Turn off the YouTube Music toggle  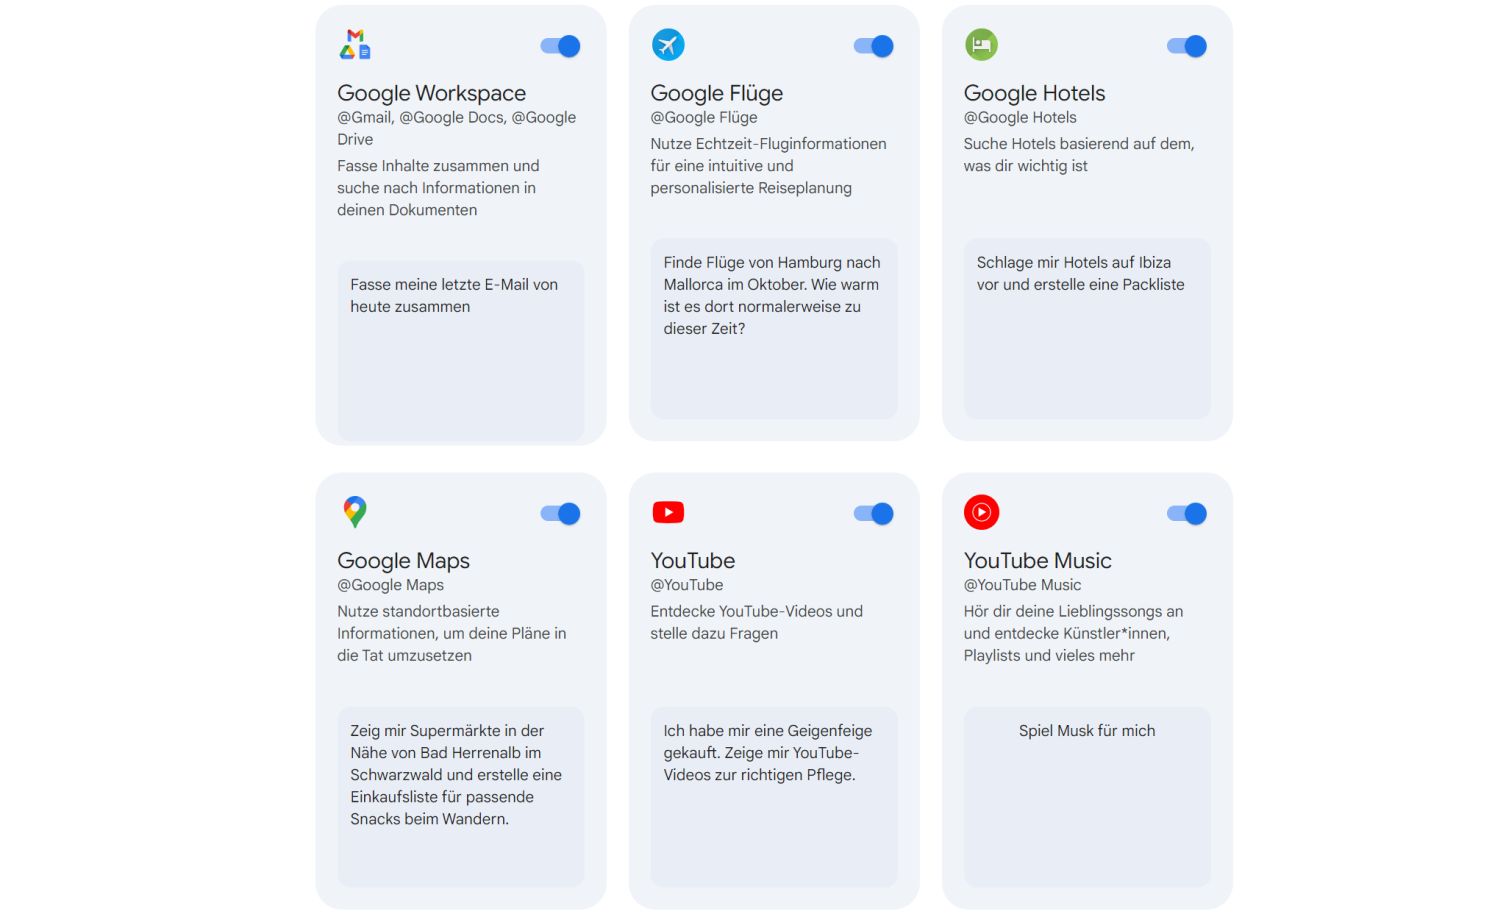1187,514
